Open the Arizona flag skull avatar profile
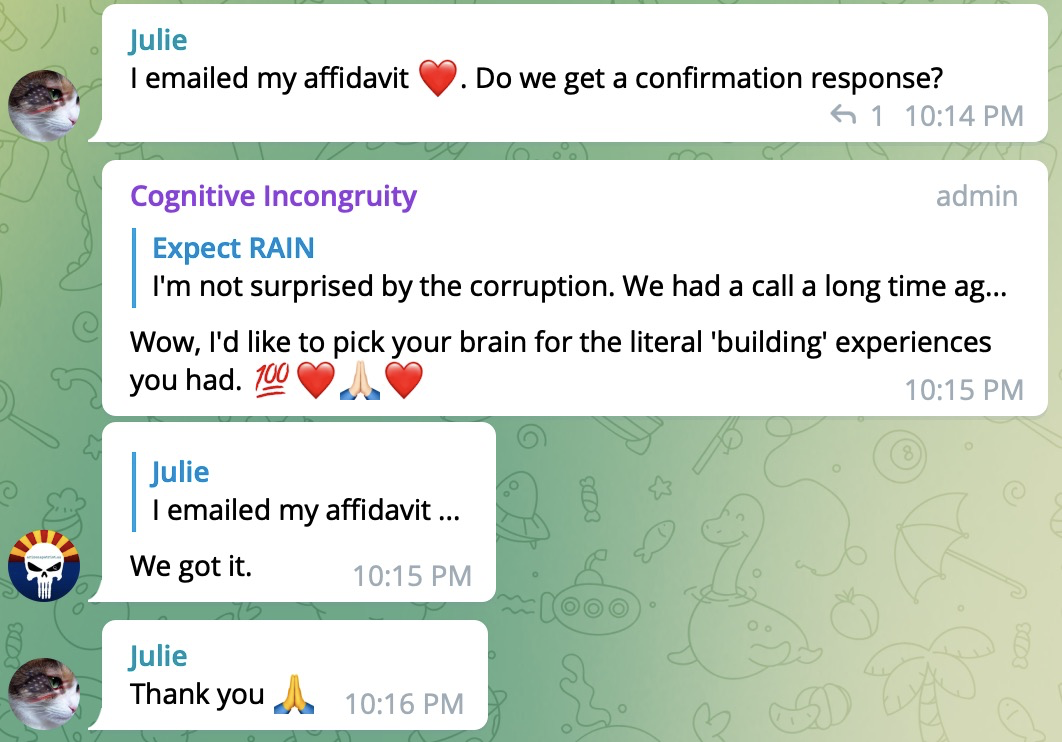The image size is (1062, 742). point(44,566)
